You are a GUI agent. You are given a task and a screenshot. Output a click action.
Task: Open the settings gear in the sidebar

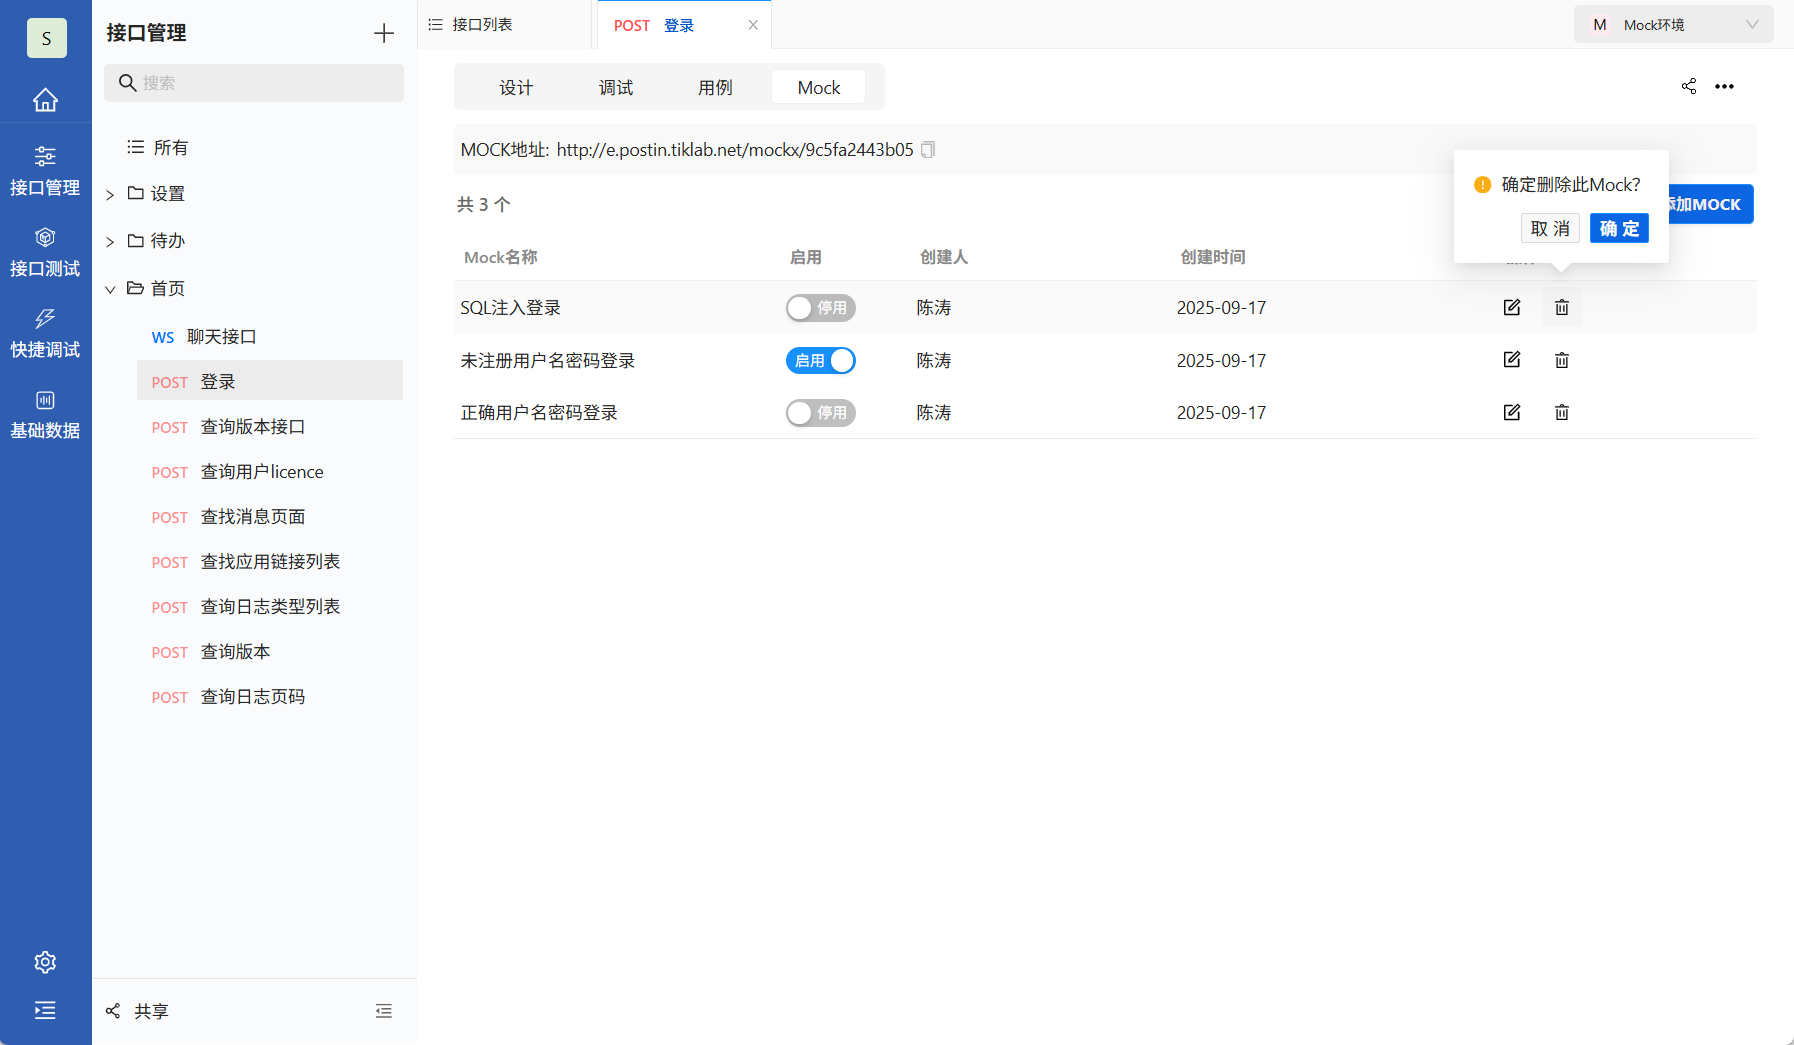[45, 961]
